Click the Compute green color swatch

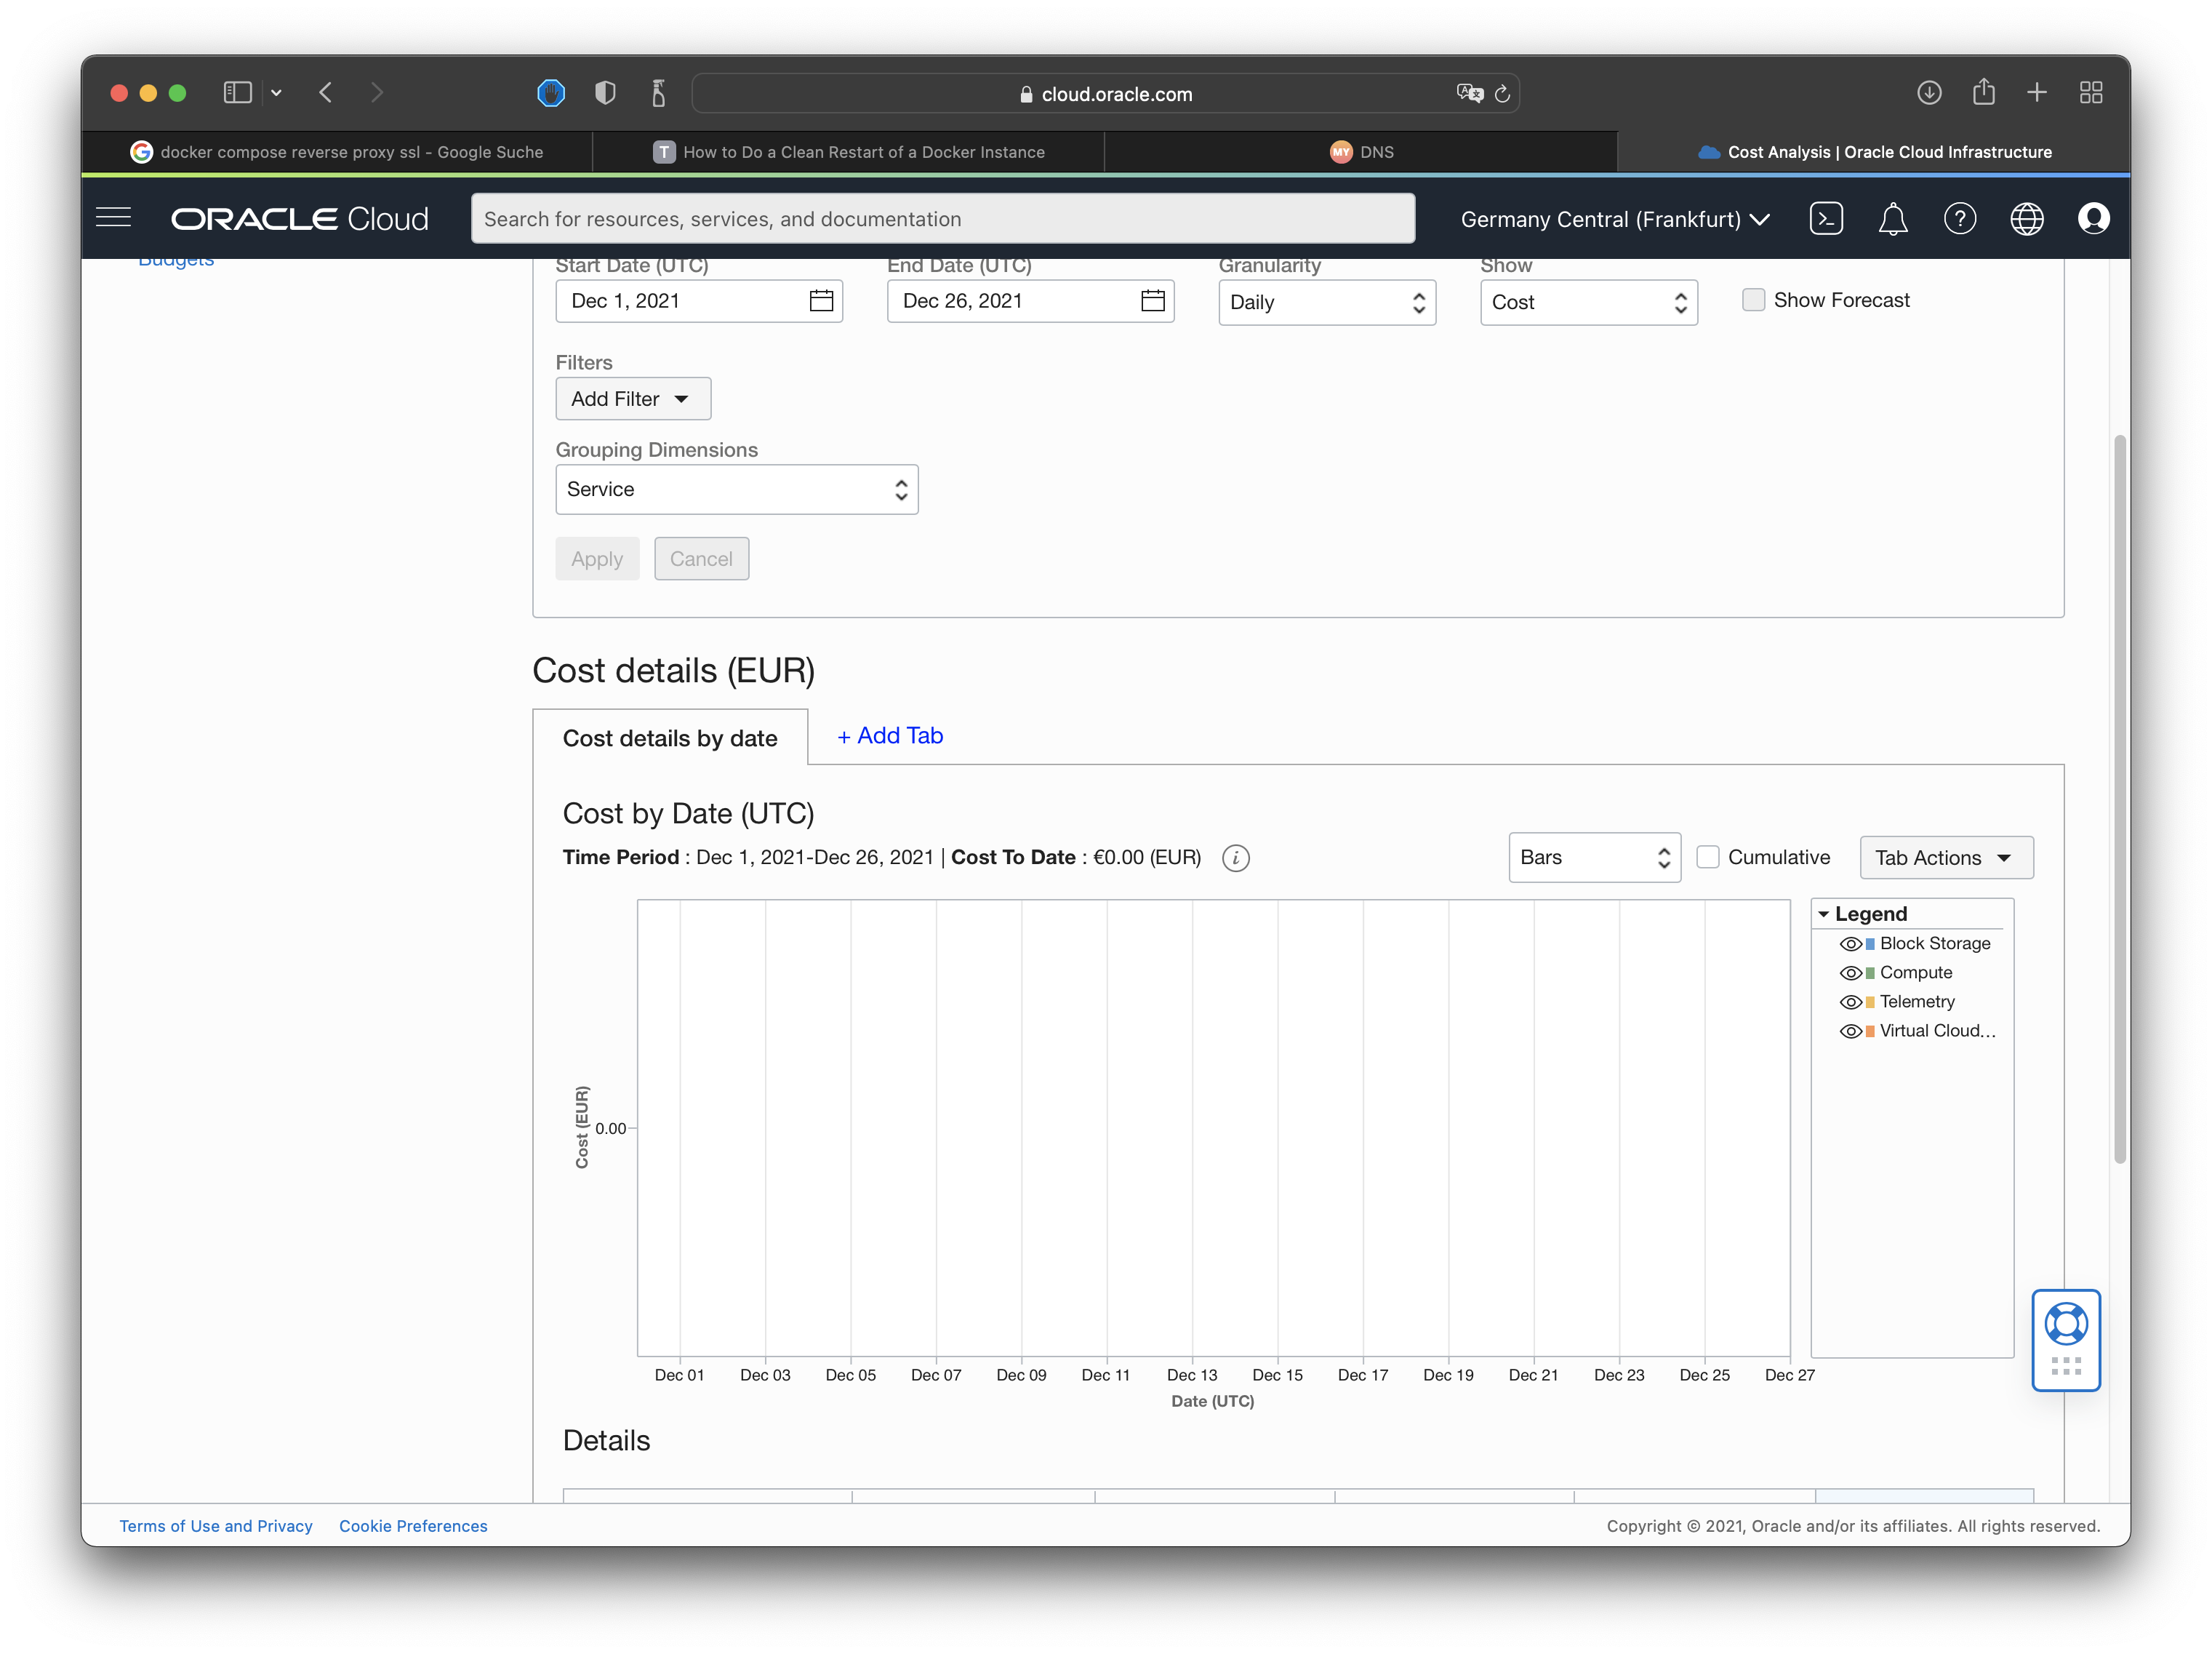tap(1870, 973)
